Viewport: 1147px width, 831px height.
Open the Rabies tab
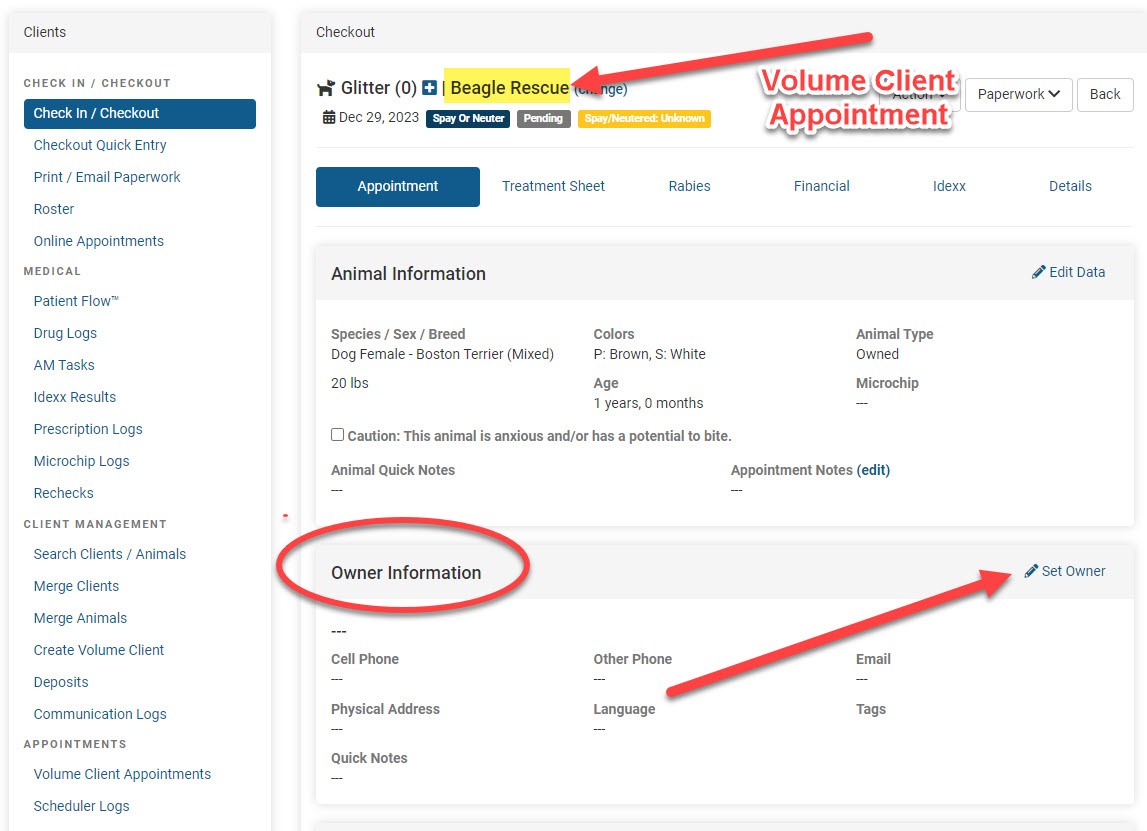689,186
